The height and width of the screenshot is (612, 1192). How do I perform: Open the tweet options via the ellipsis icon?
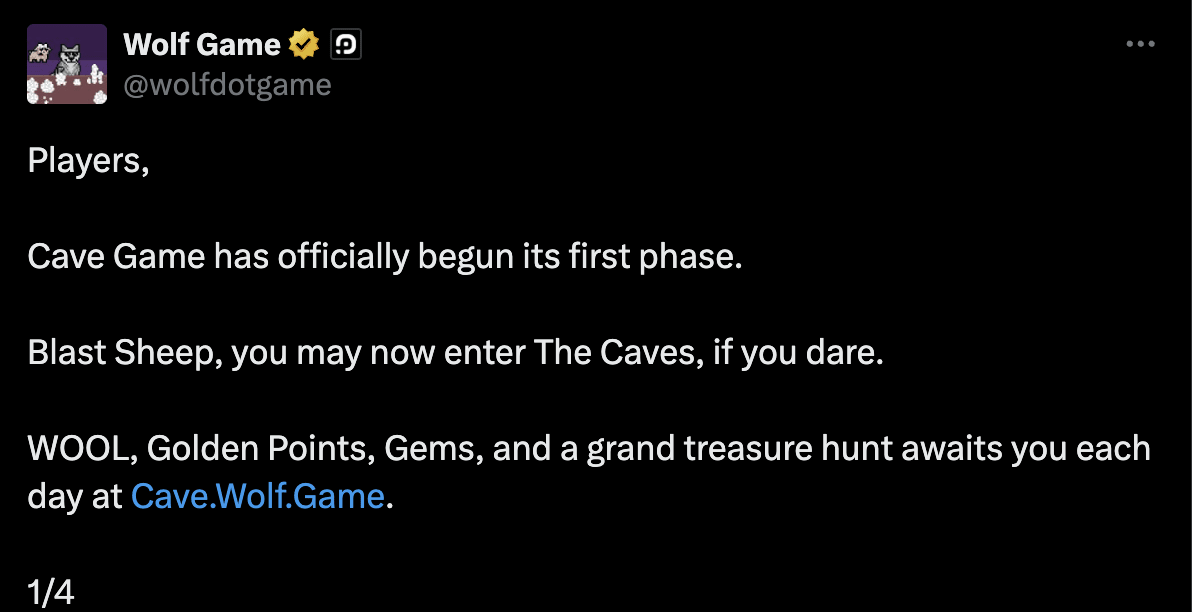[x=1140, y=43]
